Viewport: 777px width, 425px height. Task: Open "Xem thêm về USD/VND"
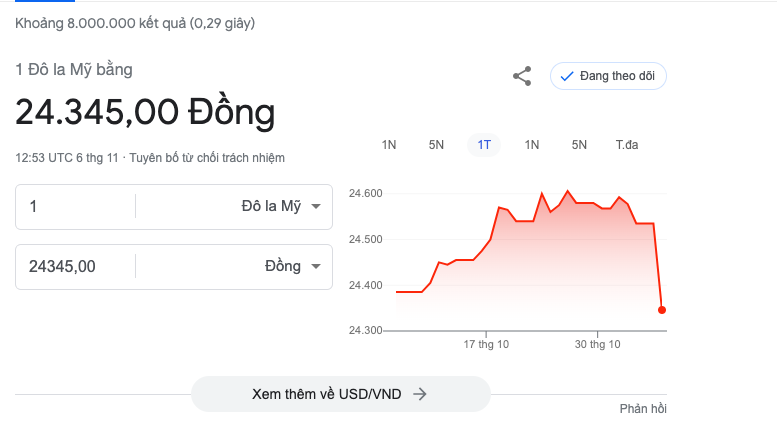click(x=340, y=394)
